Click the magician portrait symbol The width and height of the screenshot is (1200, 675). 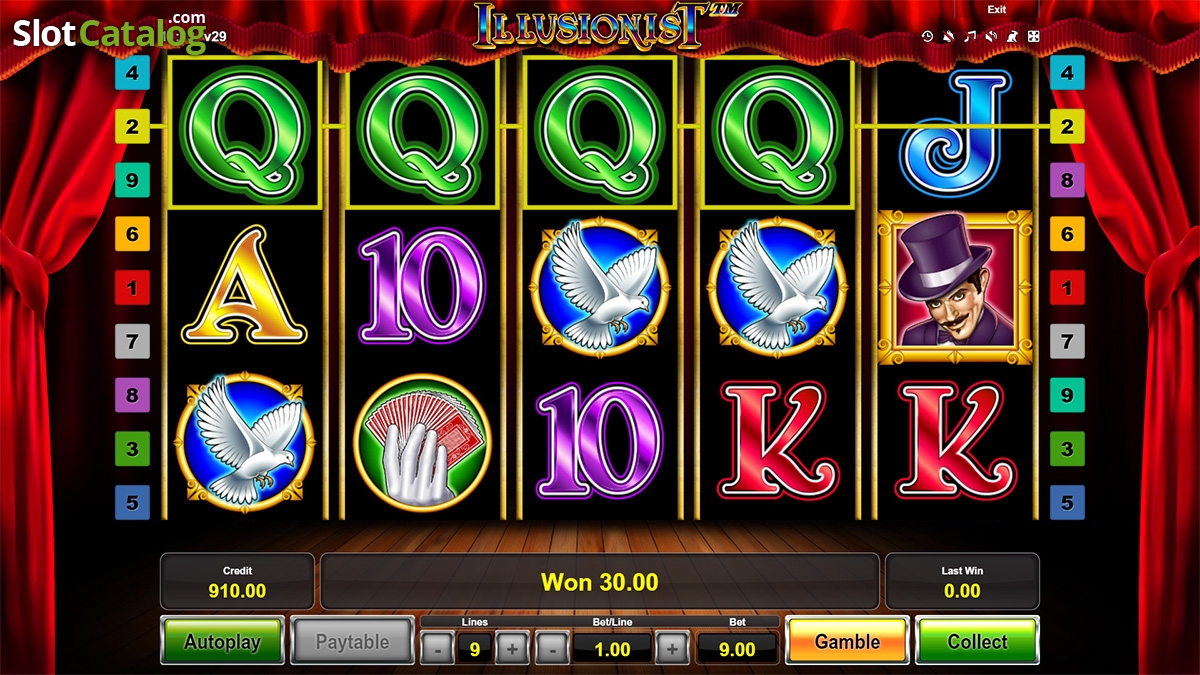click(x=955, y=287)
